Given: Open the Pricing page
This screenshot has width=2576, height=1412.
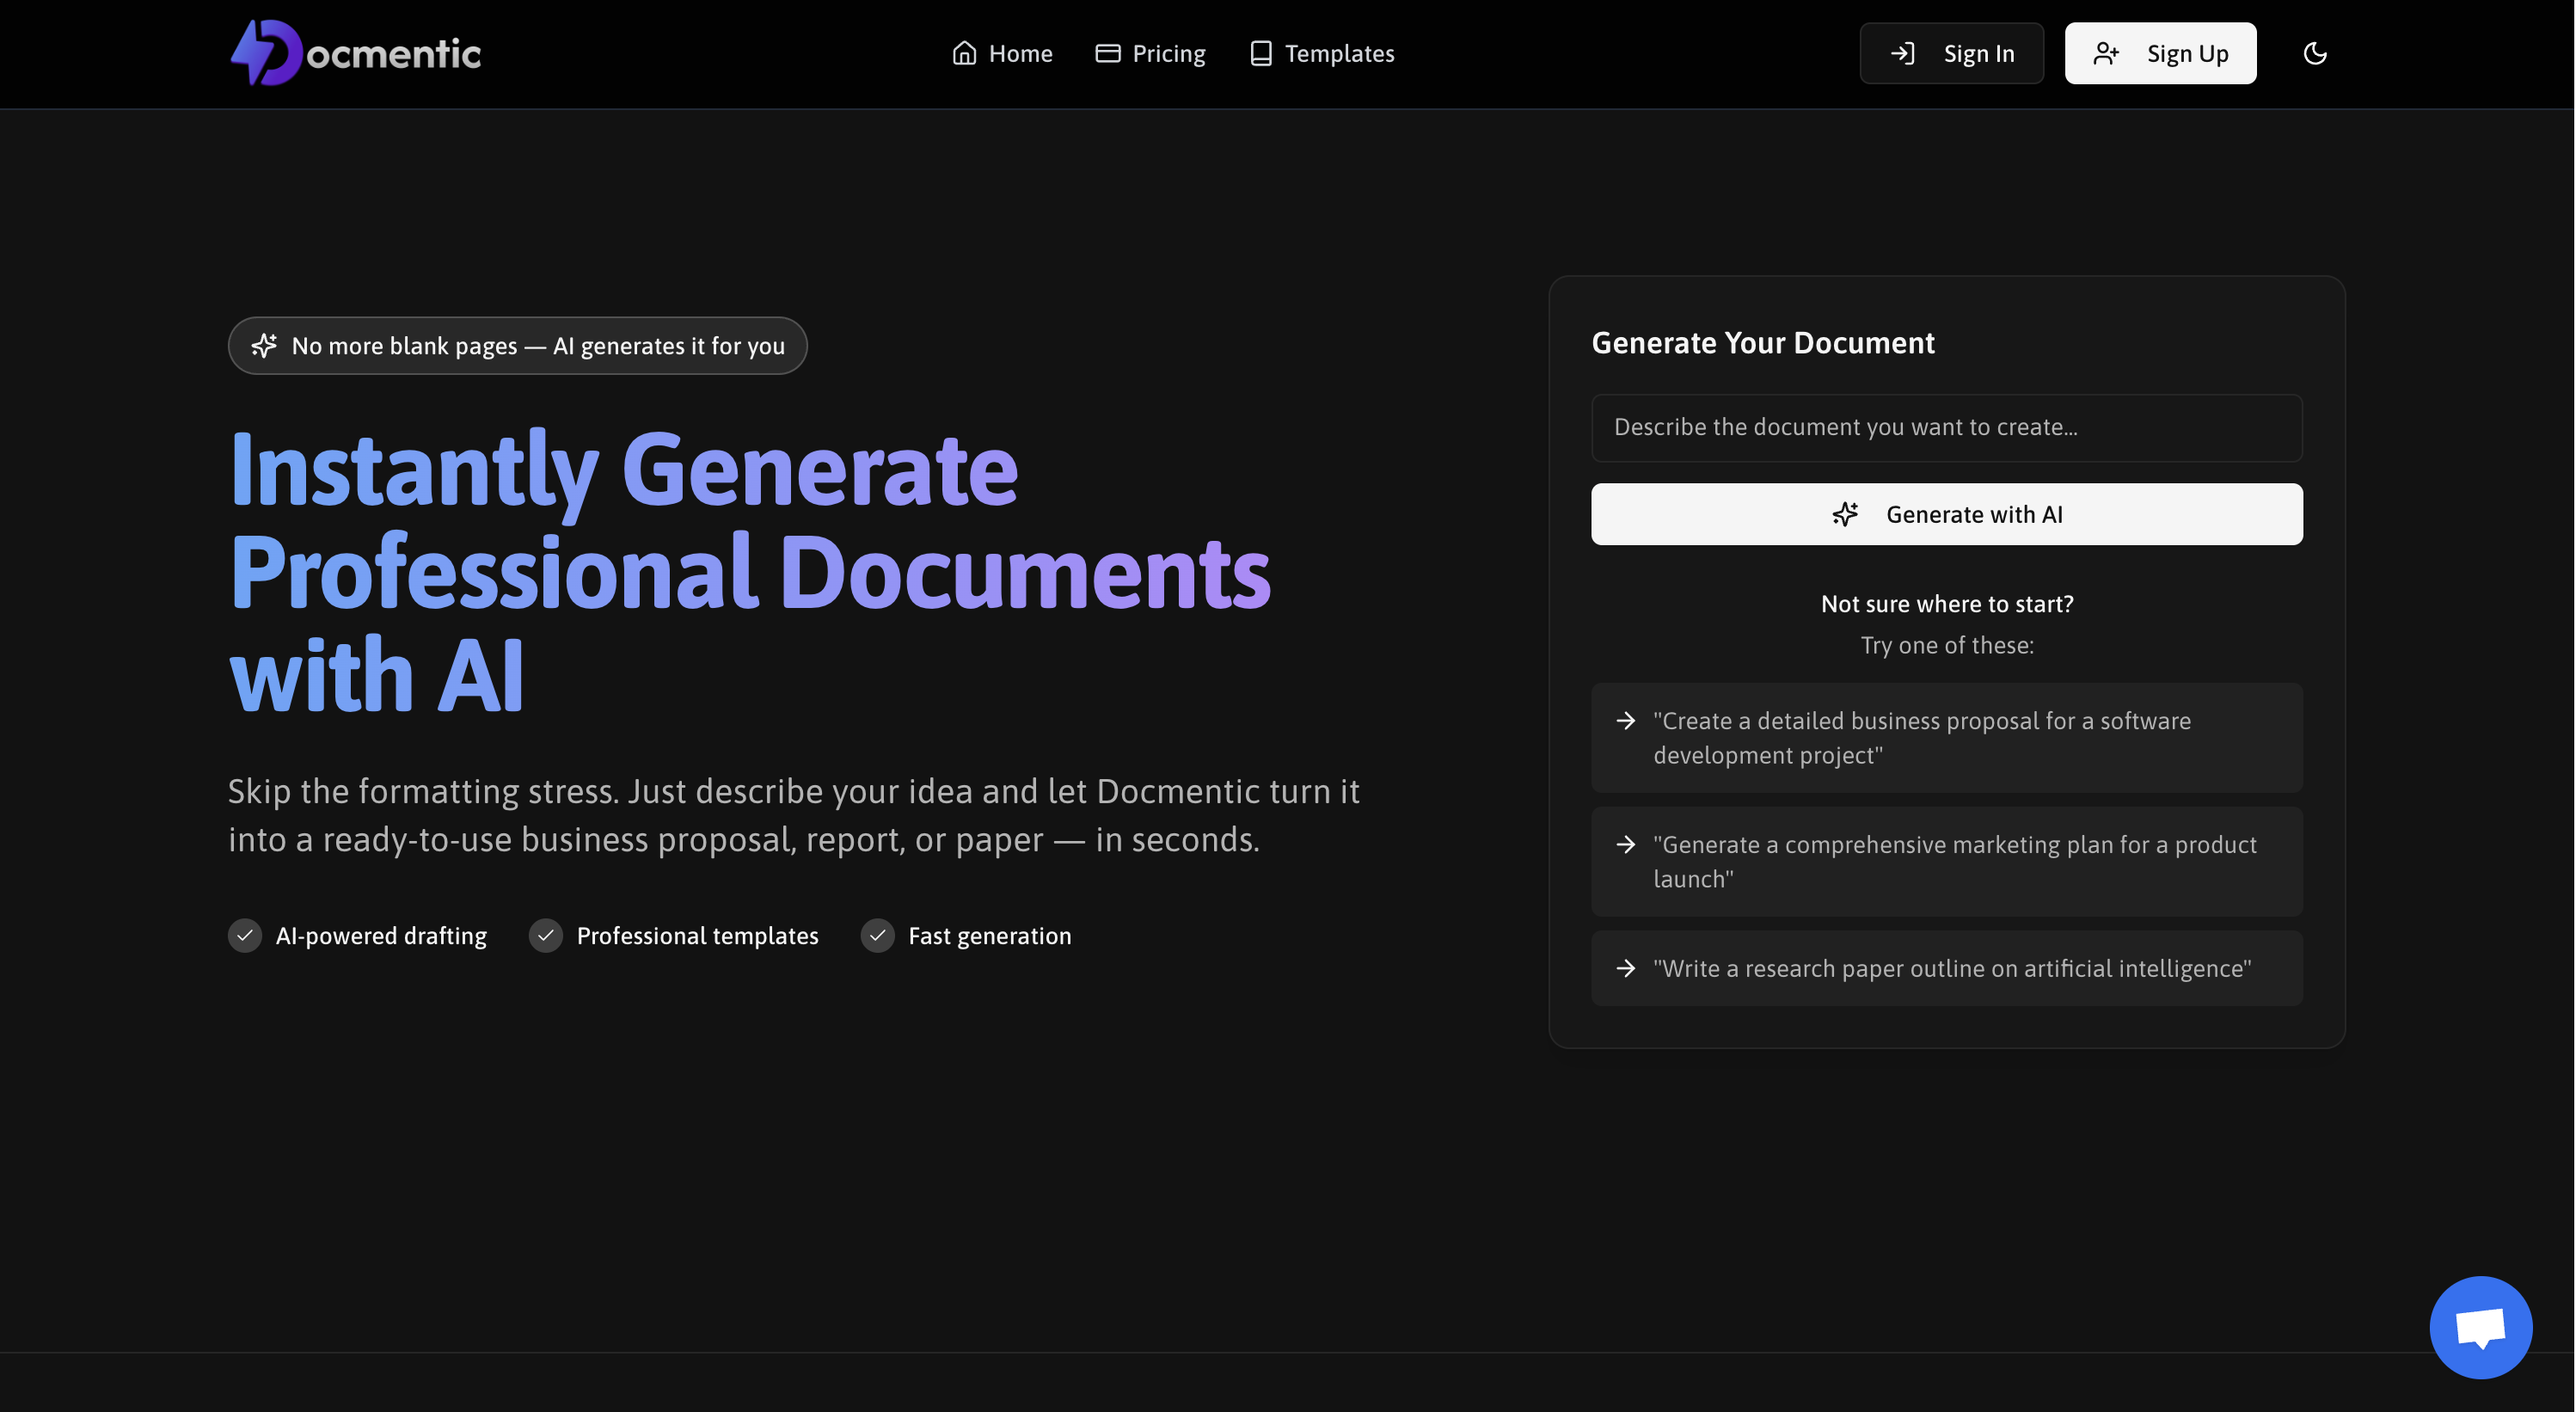Looking at the screenshot, I should click(1168, 53).
